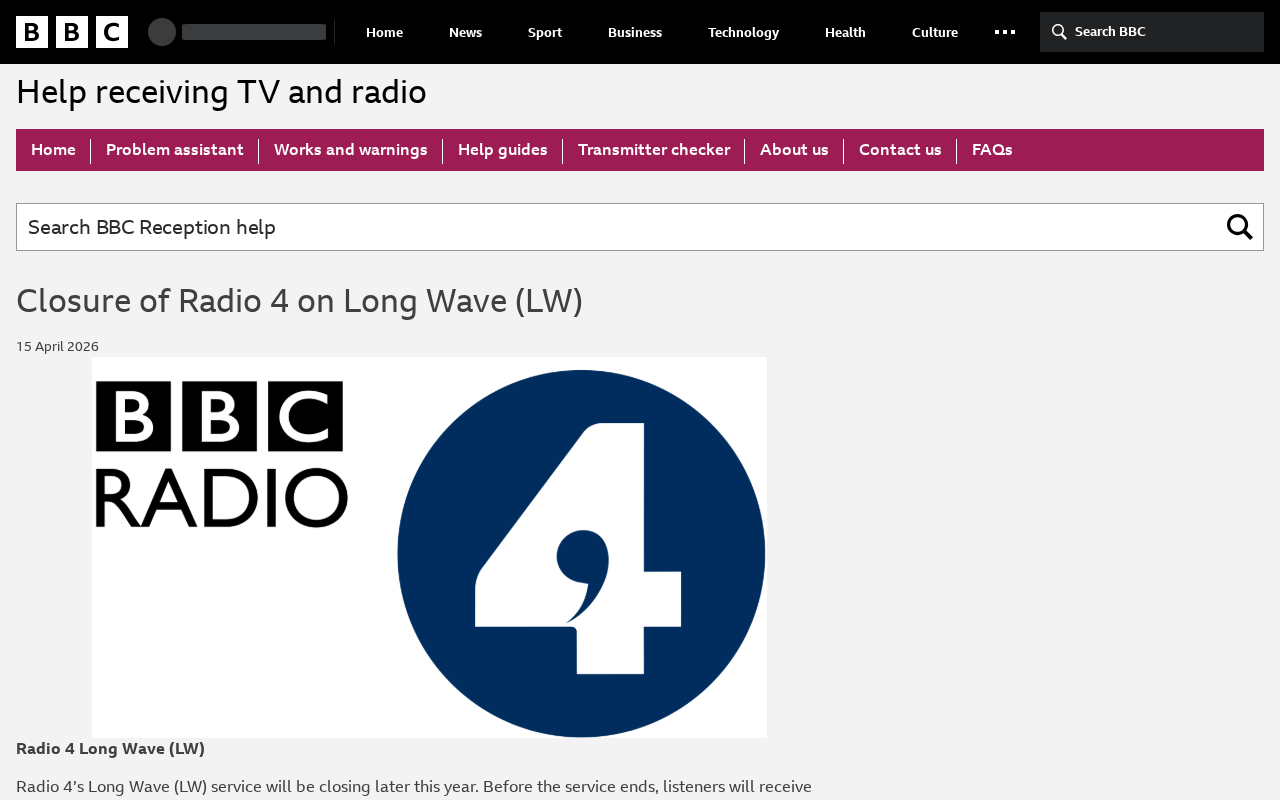The height and width of the screenshot is (800, 1280).
Task: Click the article title Closure of Radio 4
Action: pos(299,301)
